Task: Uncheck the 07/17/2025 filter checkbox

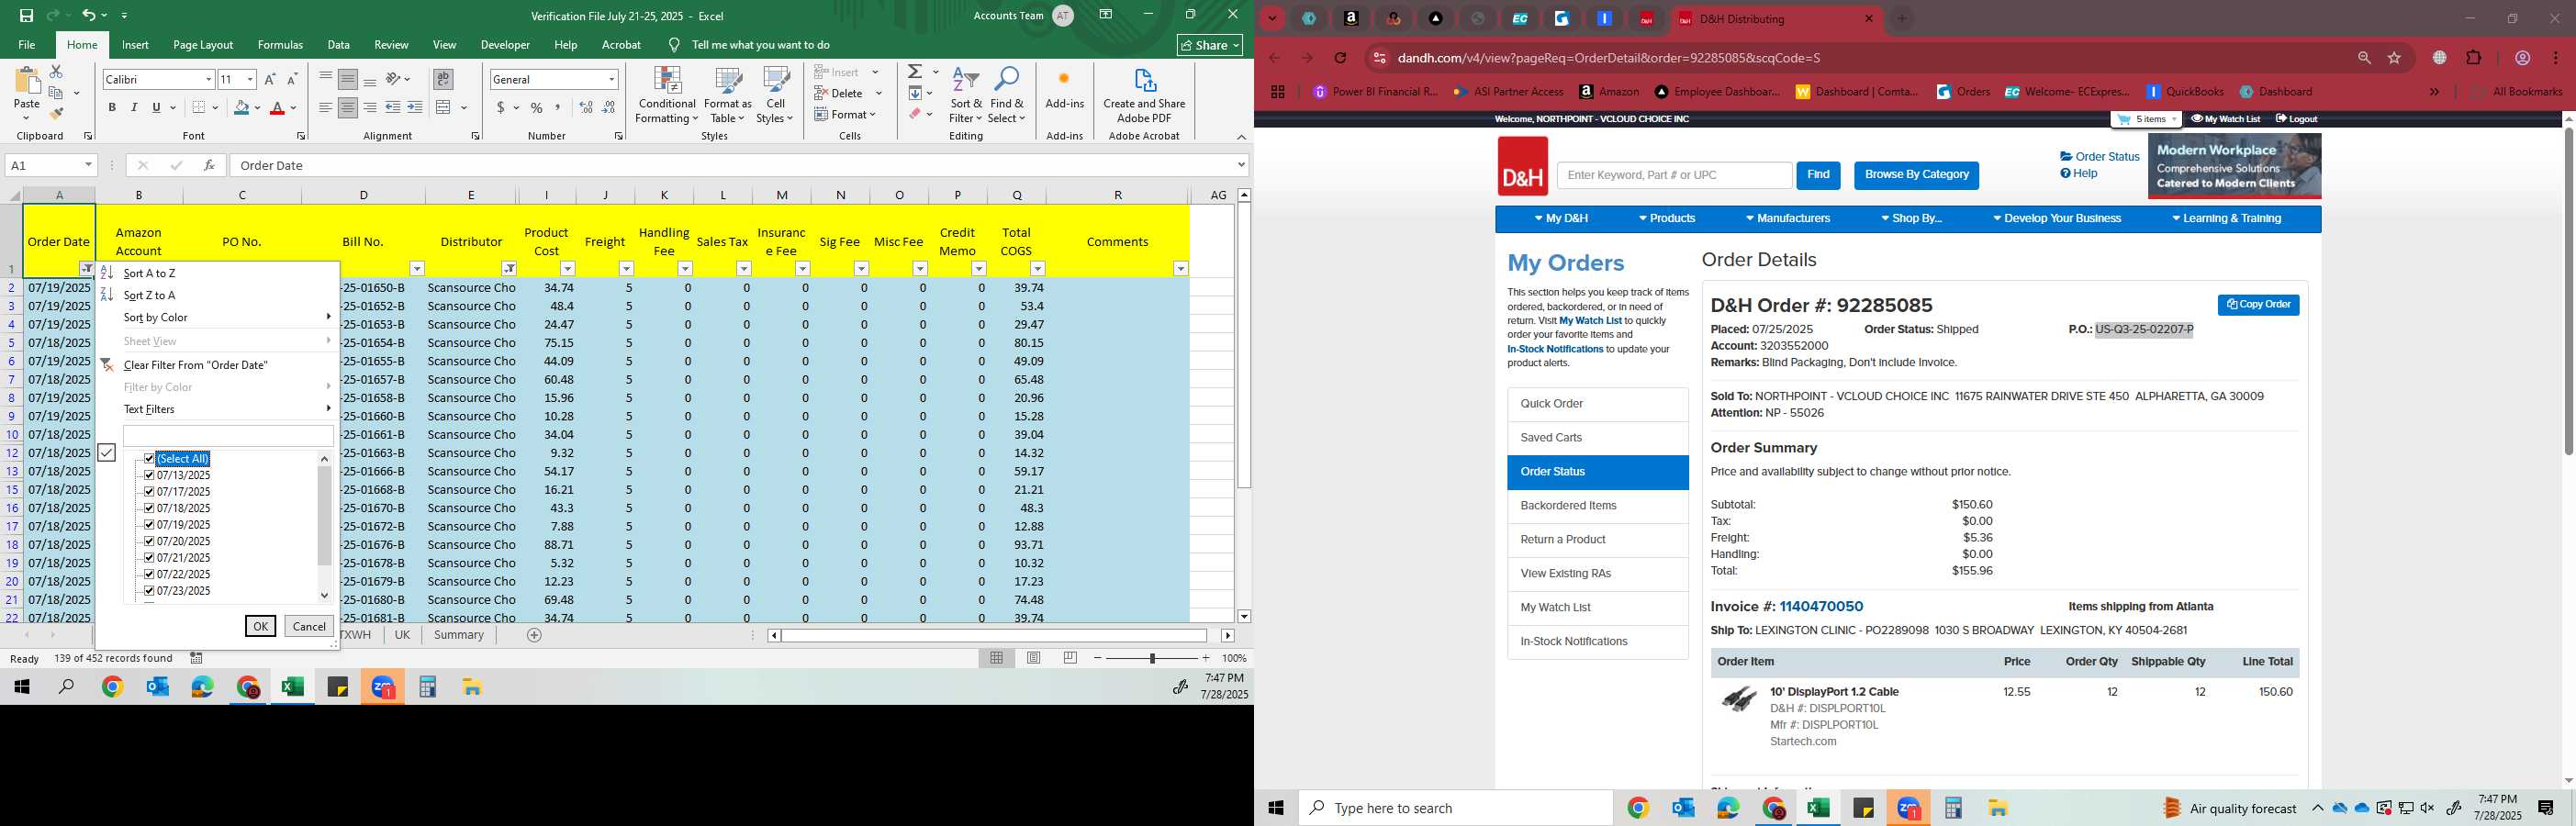Action: pos(149,492)
